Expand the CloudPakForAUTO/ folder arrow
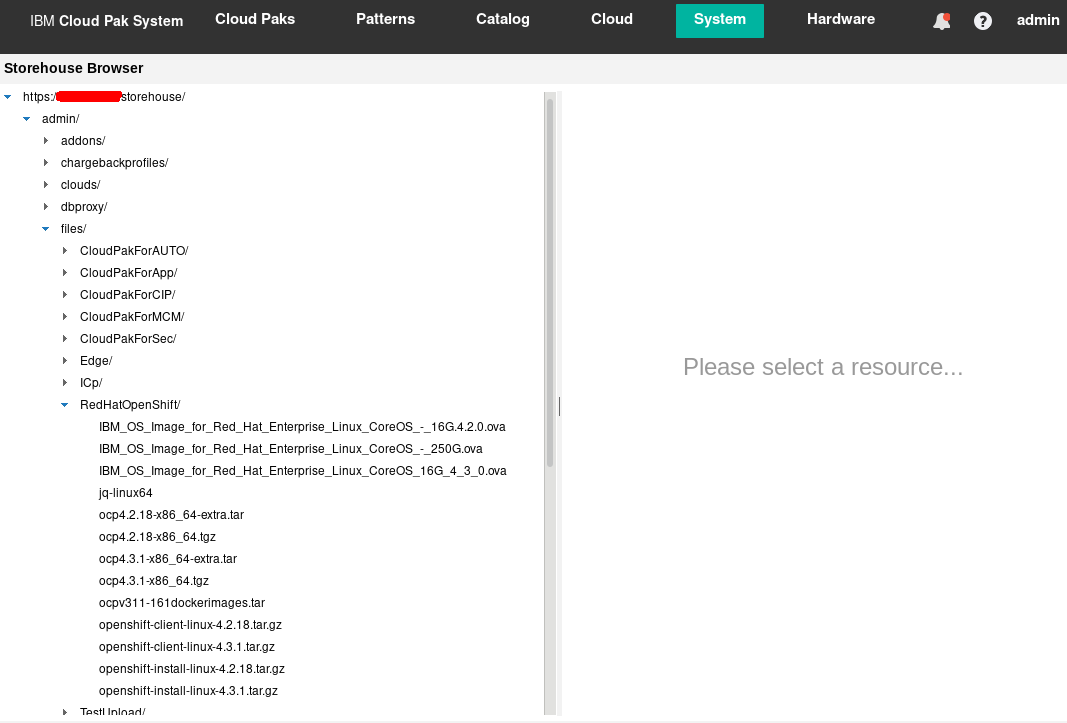 pyautogui.click(x=65, y=251)
